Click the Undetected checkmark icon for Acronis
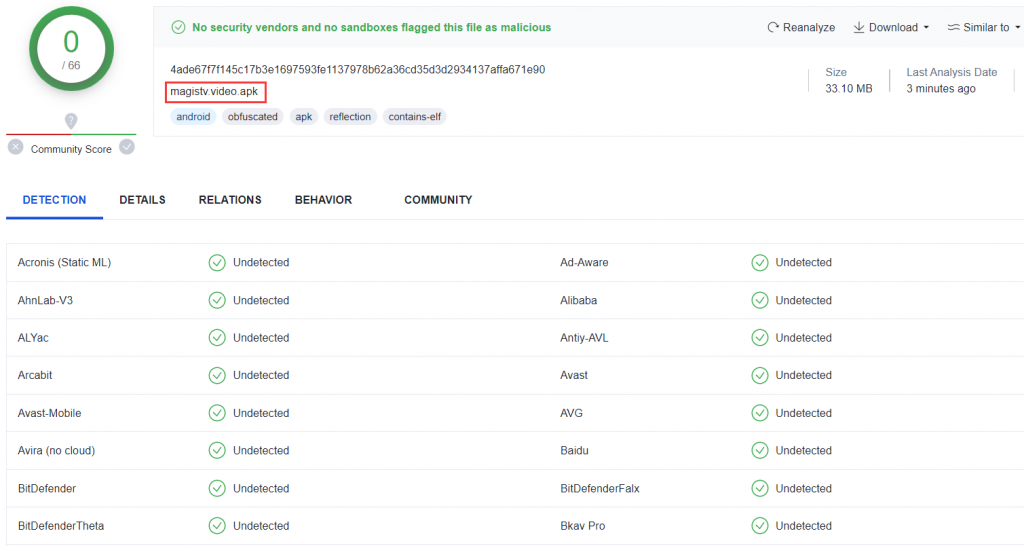 tap(217, 263)
